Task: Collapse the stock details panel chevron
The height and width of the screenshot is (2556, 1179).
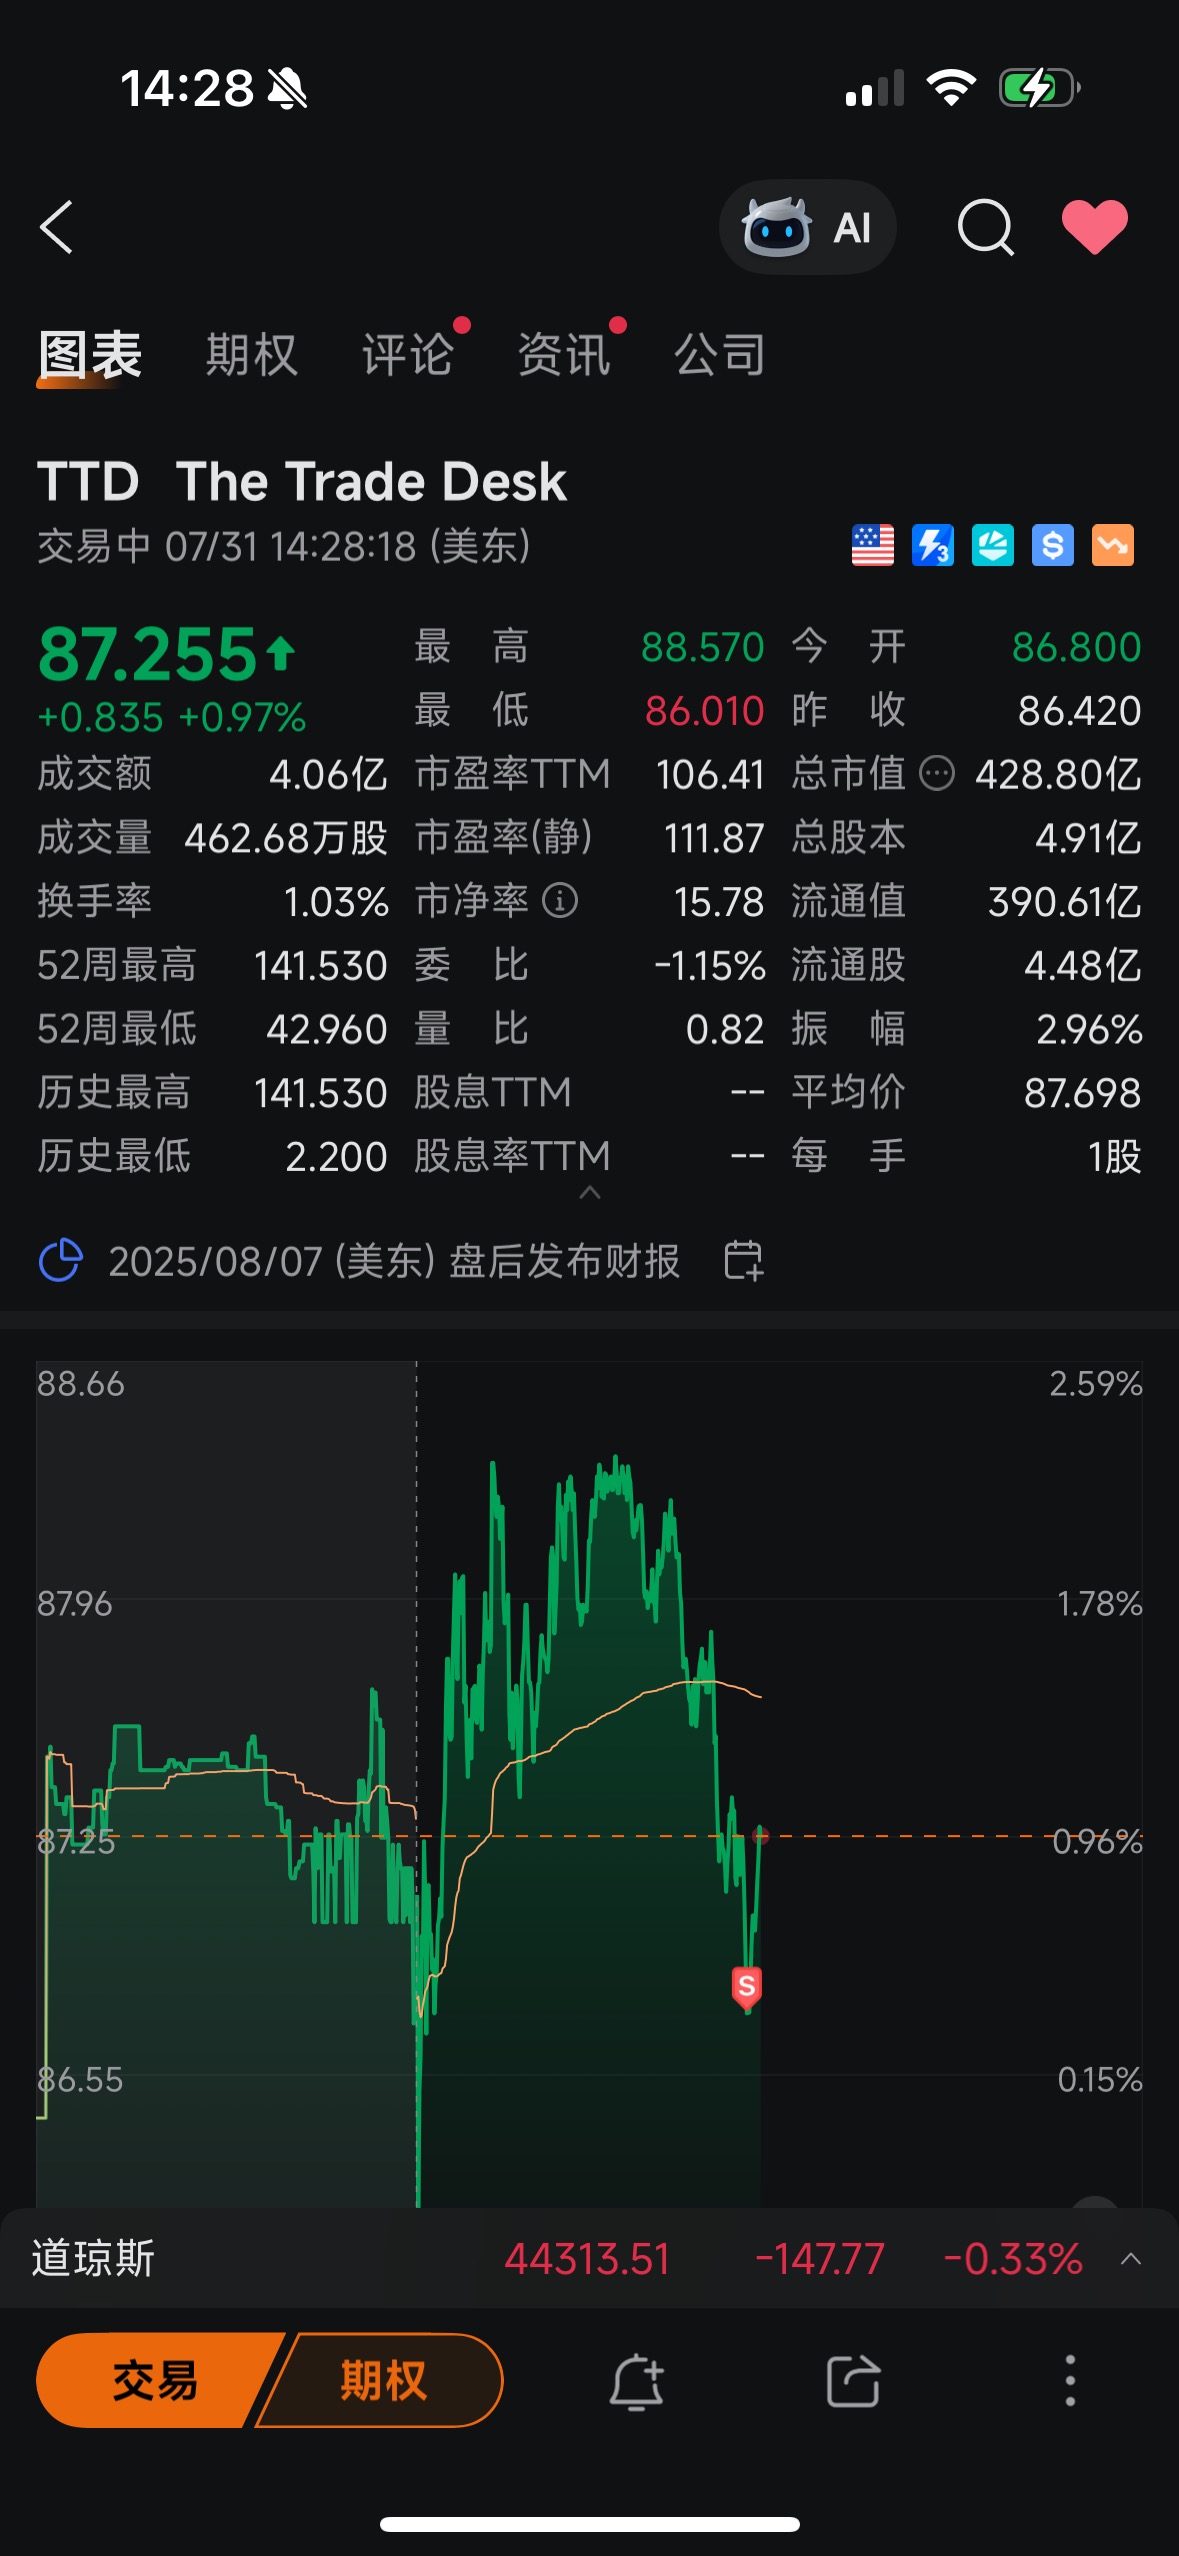Action: coord(590,1192)
